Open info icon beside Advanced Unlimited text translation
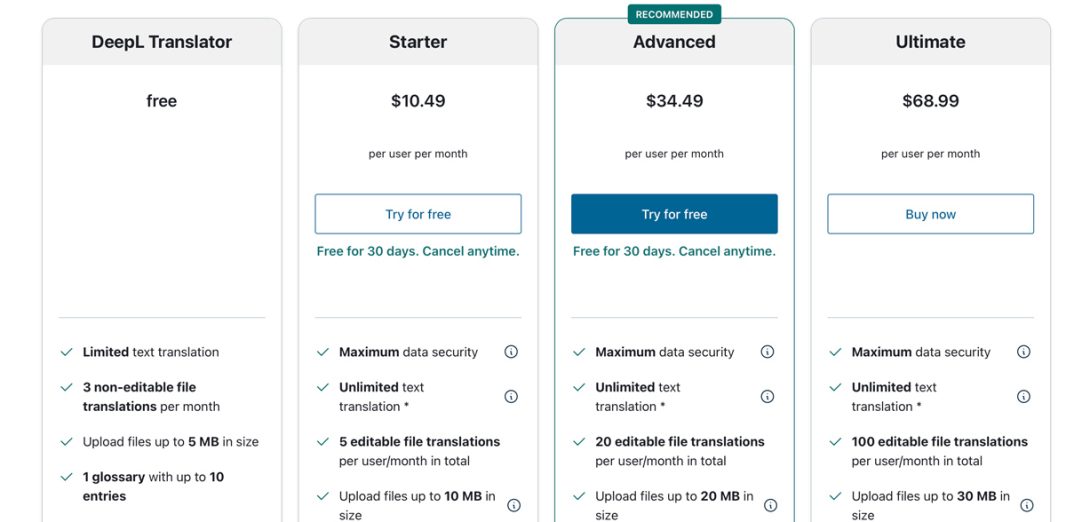This screenshot has width=1066, height=522. click(768, 396)
